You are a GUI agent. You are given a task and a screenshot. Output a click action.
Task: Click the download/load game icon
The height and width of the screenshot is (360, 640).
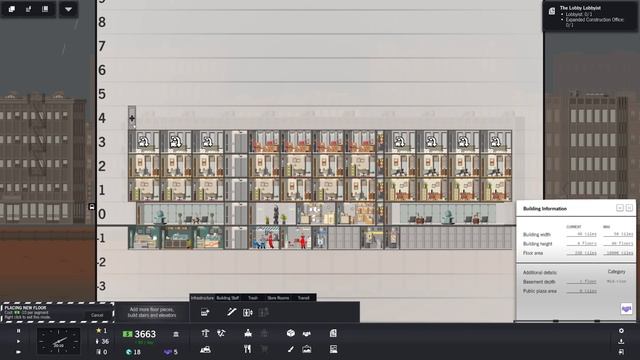click(x=621, y=341)
